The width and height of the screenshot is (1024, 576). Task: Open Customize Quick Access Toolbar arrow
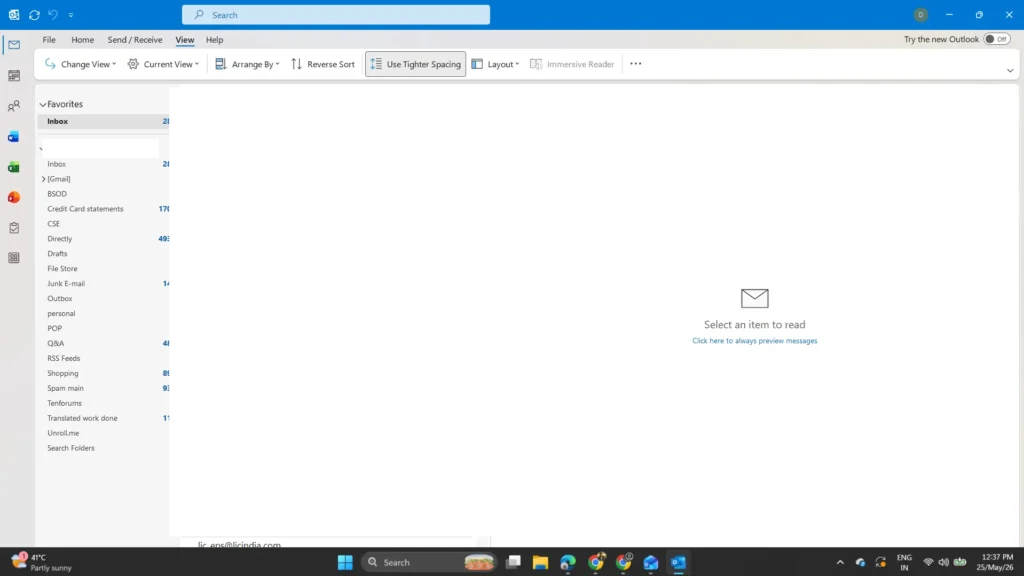(71, 14)
